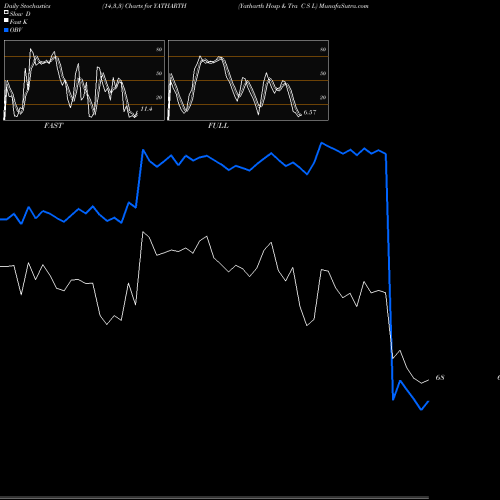500x500 pixels.
Task: Click the 20 level label in FULL chart
Action: pos(323,97)
